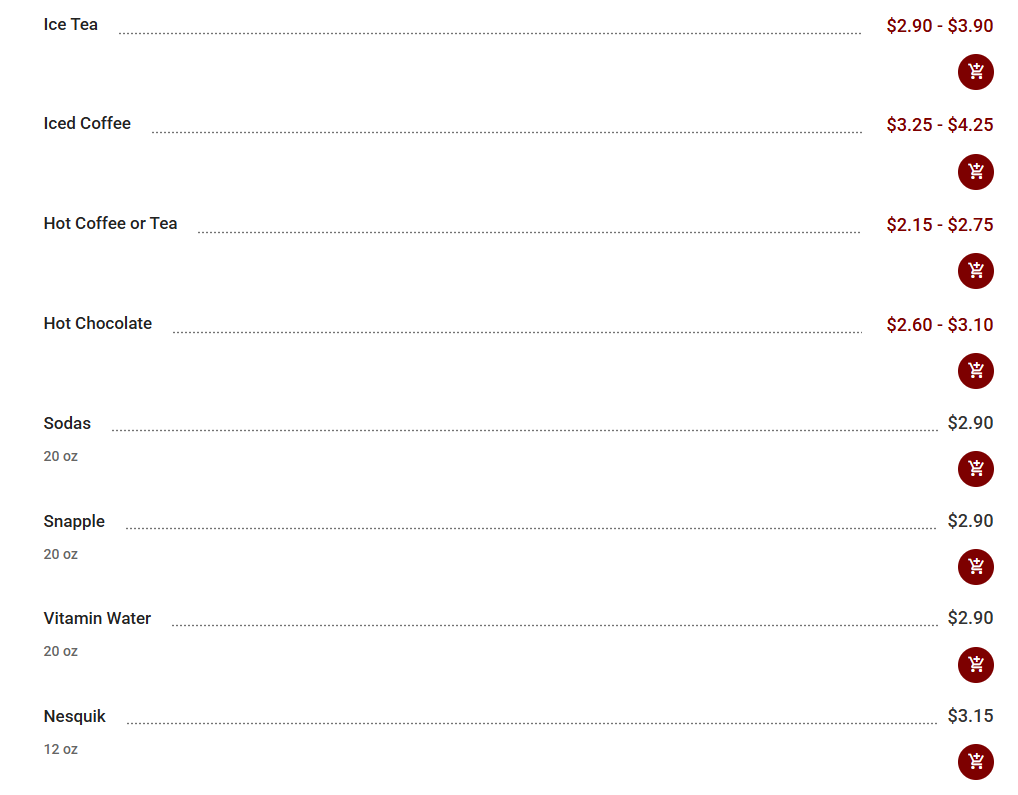
Task: Click the Iced Coffee item name
Action: pyautogui.click(x=87, y=124)
